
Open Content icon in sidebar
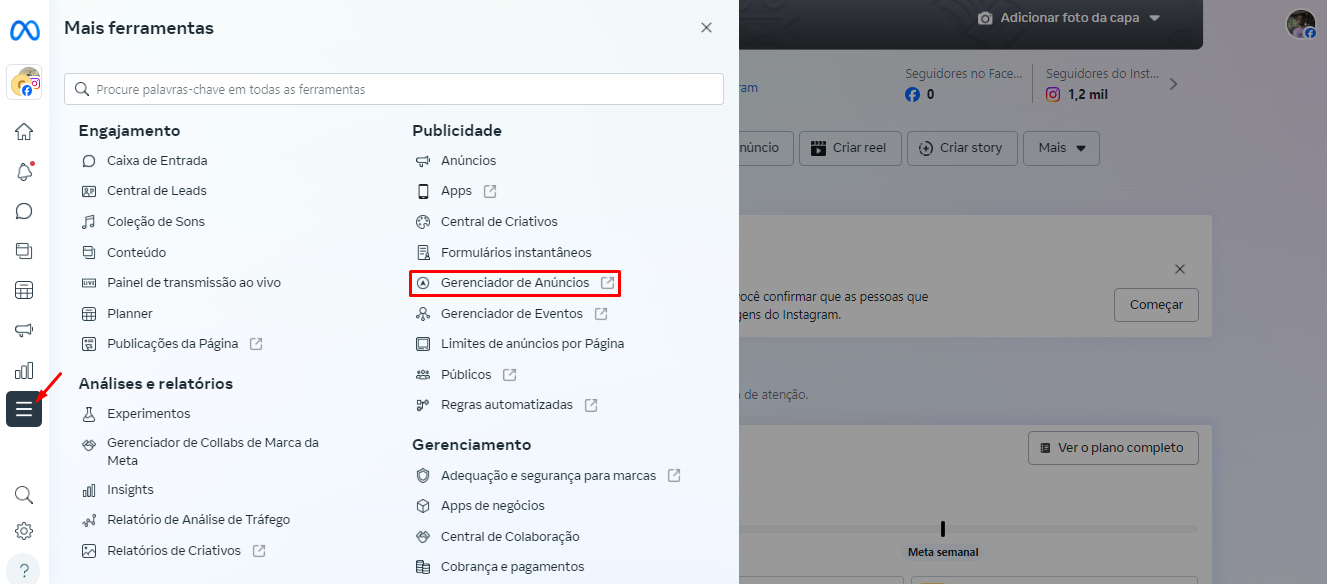[24, 251]
